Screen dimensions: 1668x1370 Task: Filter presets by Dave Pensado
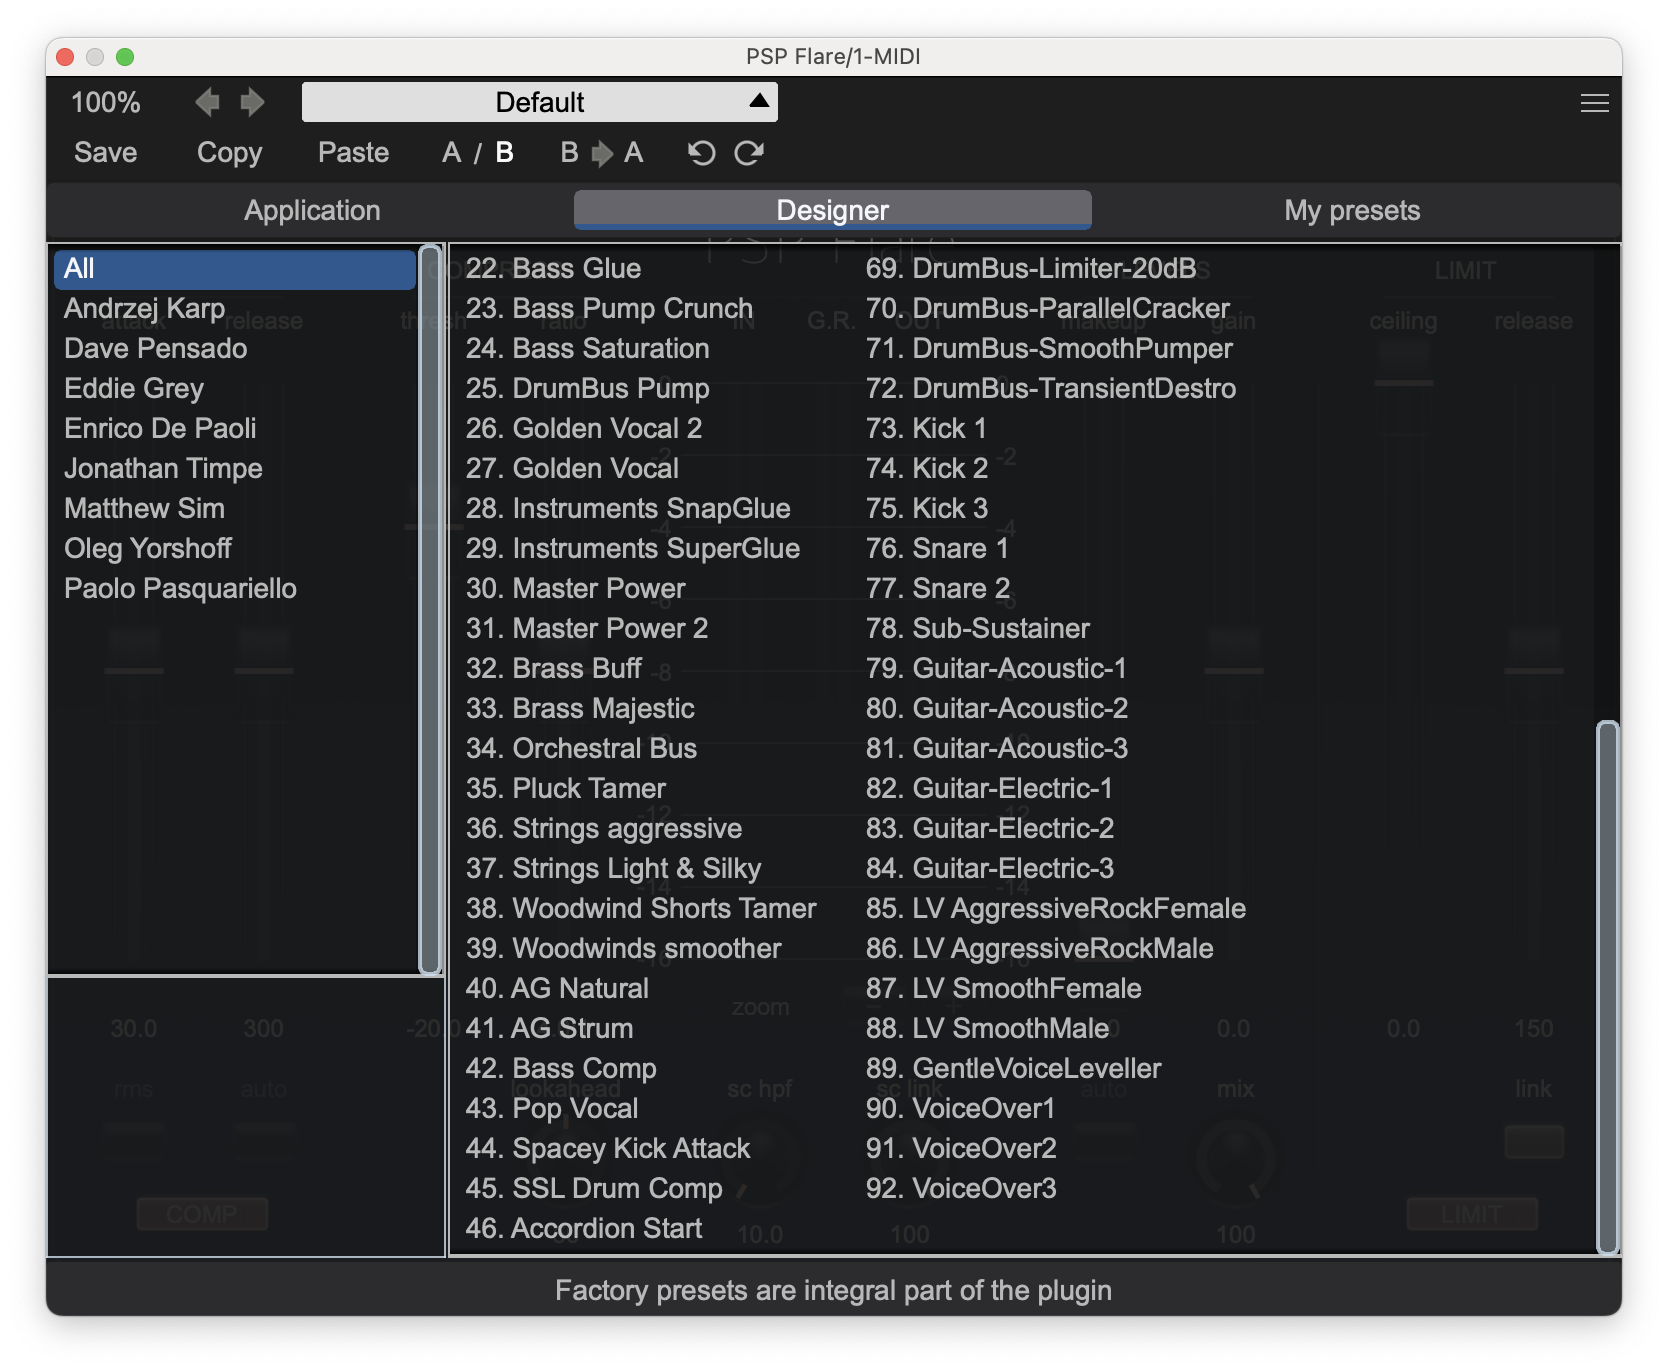click(x=155, y=348)
